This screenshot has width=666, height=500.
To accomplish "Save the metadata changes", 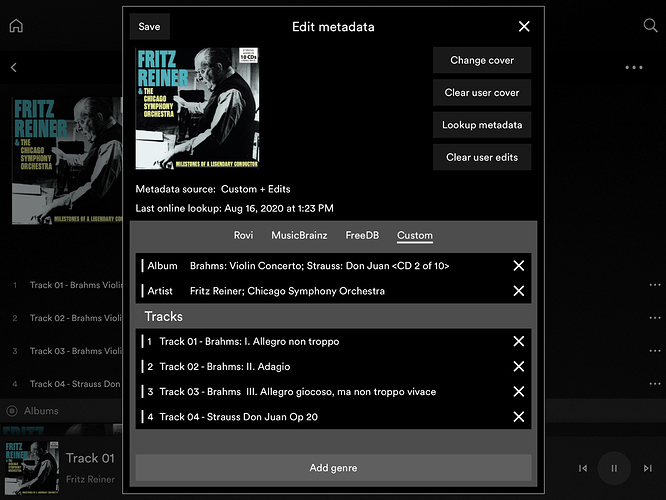I will pos(150,26).
